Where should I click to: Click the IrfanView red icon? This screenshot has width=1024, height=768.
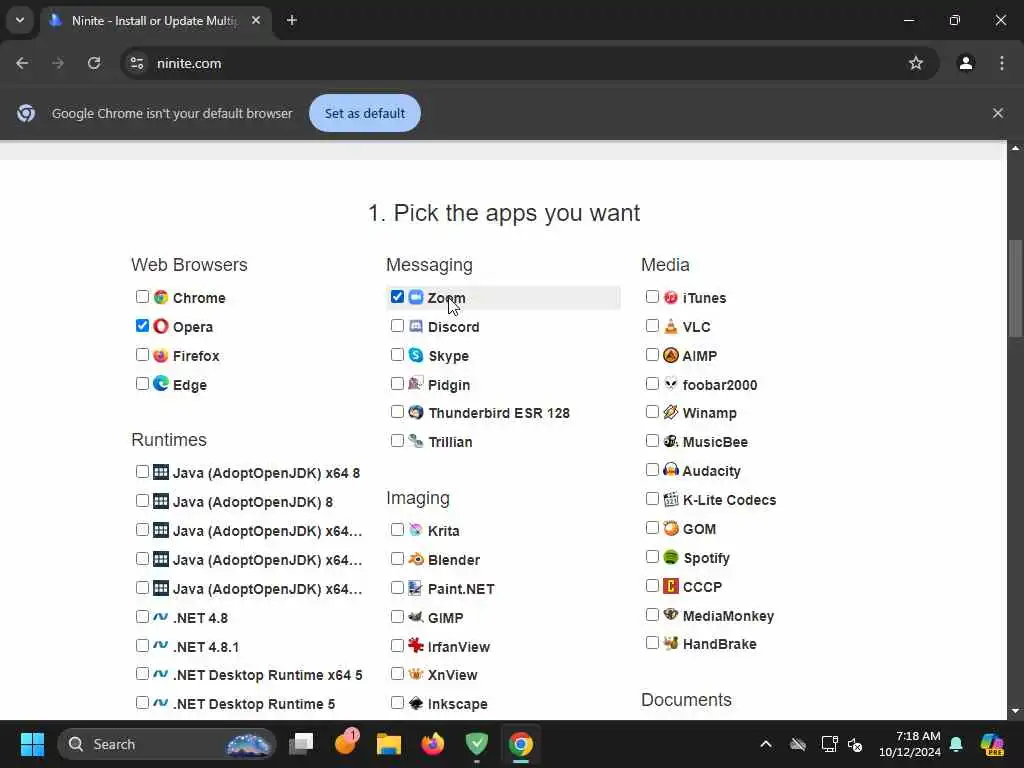click(416, 645)
